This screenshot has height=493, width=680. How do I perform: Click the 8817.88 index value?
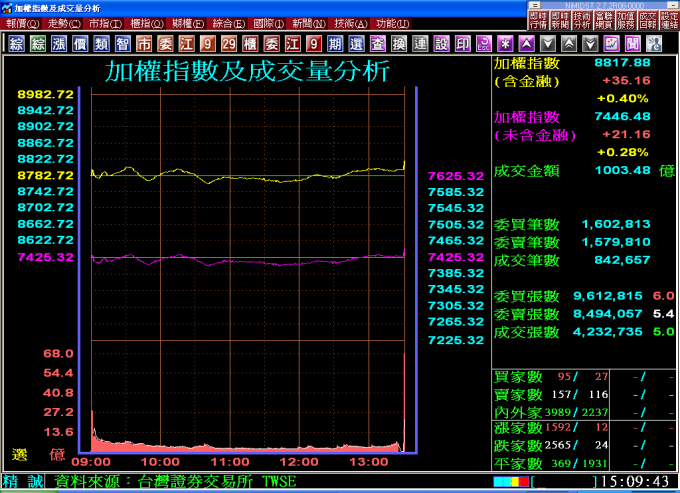[622, 63]
